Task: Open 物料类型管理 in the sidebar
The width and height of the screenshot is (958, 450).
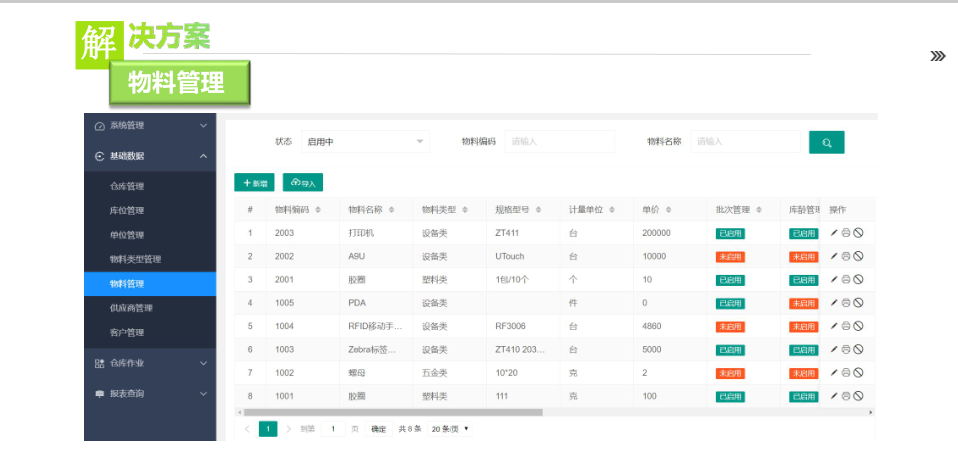Action: tap(150, 259)
